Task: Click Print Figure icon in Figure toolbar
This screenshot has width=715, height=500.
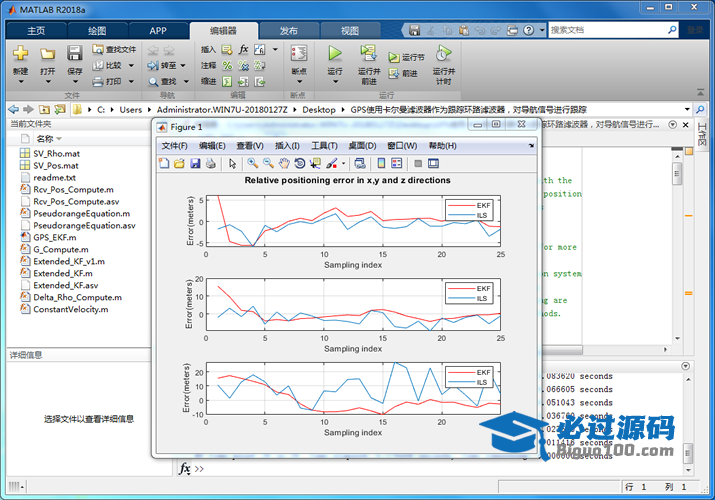Action: point(210,163)
